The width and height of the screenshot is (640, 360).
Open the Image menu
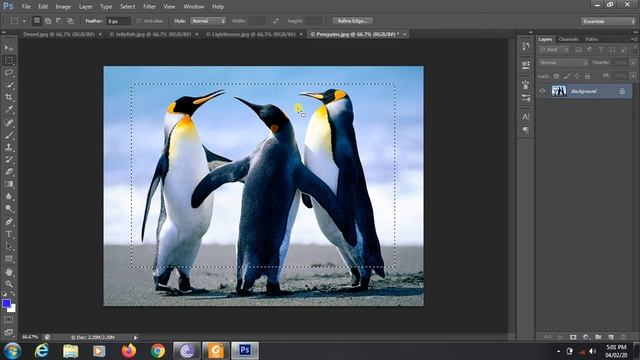coord(63,7)
